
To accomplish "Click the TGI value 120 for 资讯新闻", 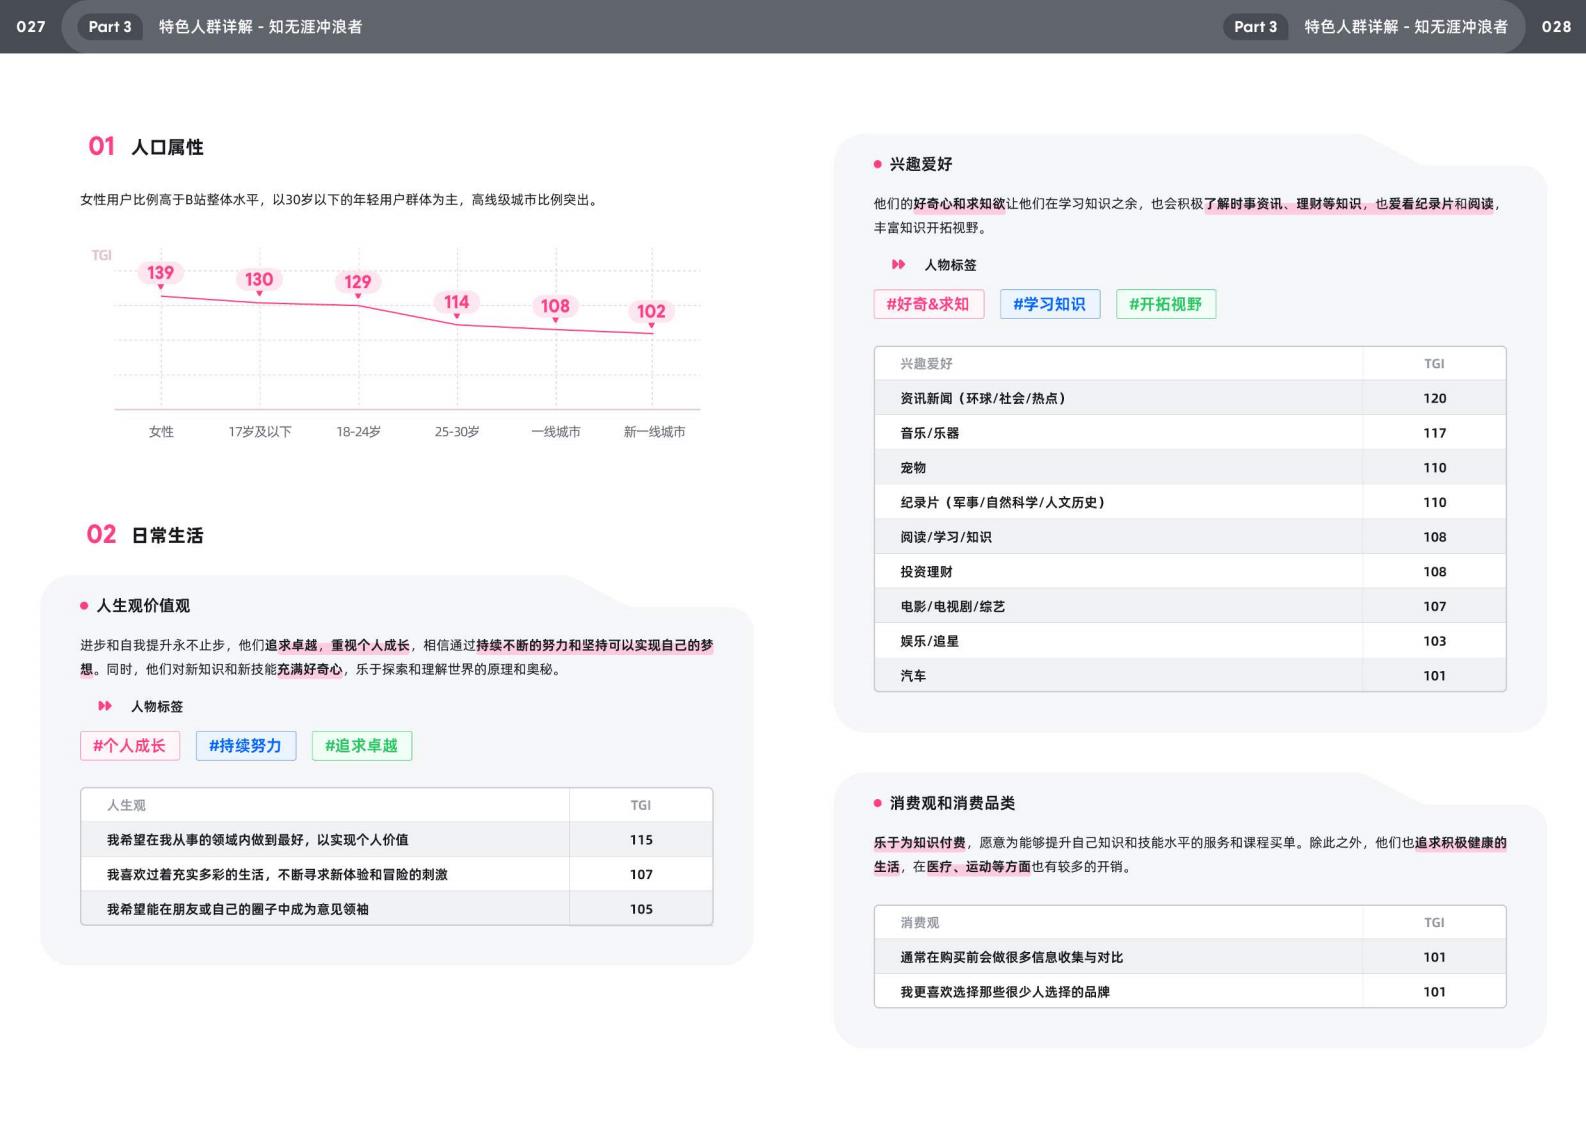I will (x=1435, y=398).
